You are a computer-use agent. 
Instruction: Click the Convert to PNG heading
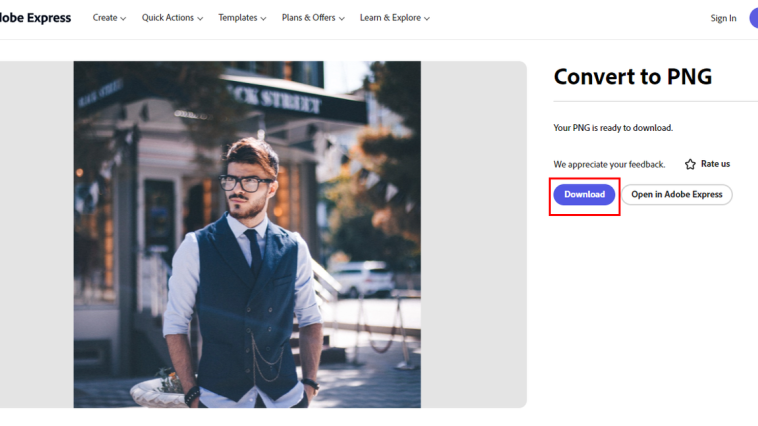point(633,77)
